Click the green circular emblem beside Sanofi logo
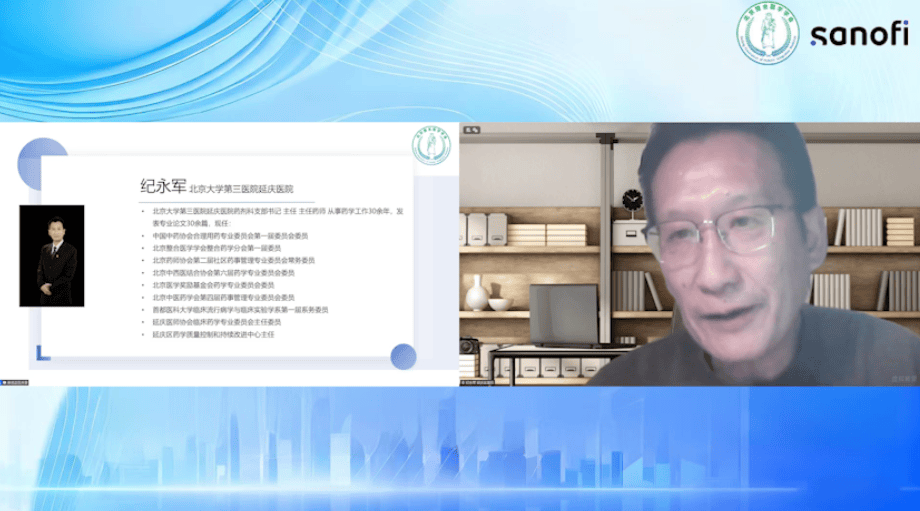This screenshot has height=511, width=920. coord(768,34)
